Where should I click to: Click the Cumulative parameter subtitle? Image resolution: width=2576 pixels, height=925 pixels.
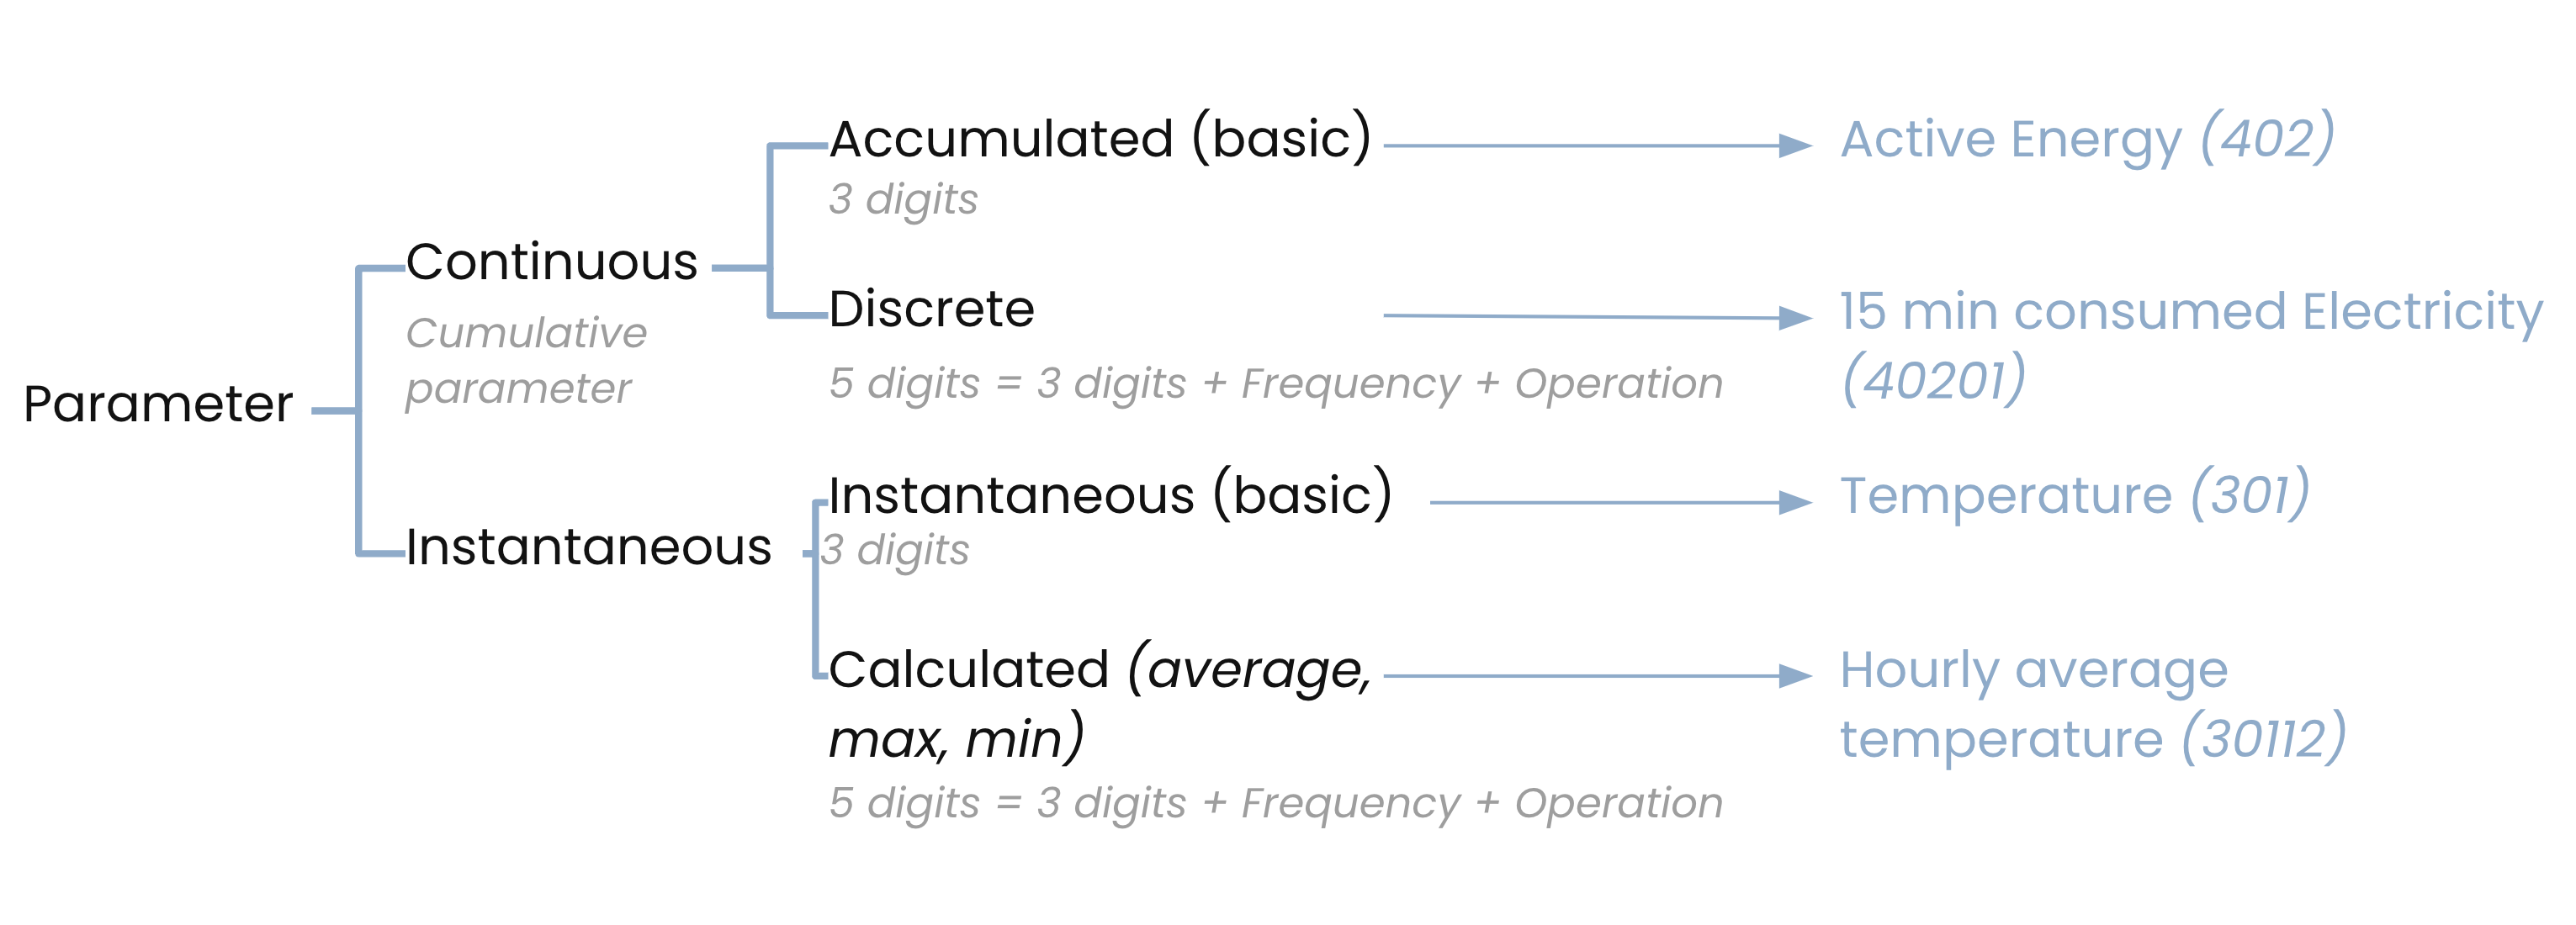526,360
